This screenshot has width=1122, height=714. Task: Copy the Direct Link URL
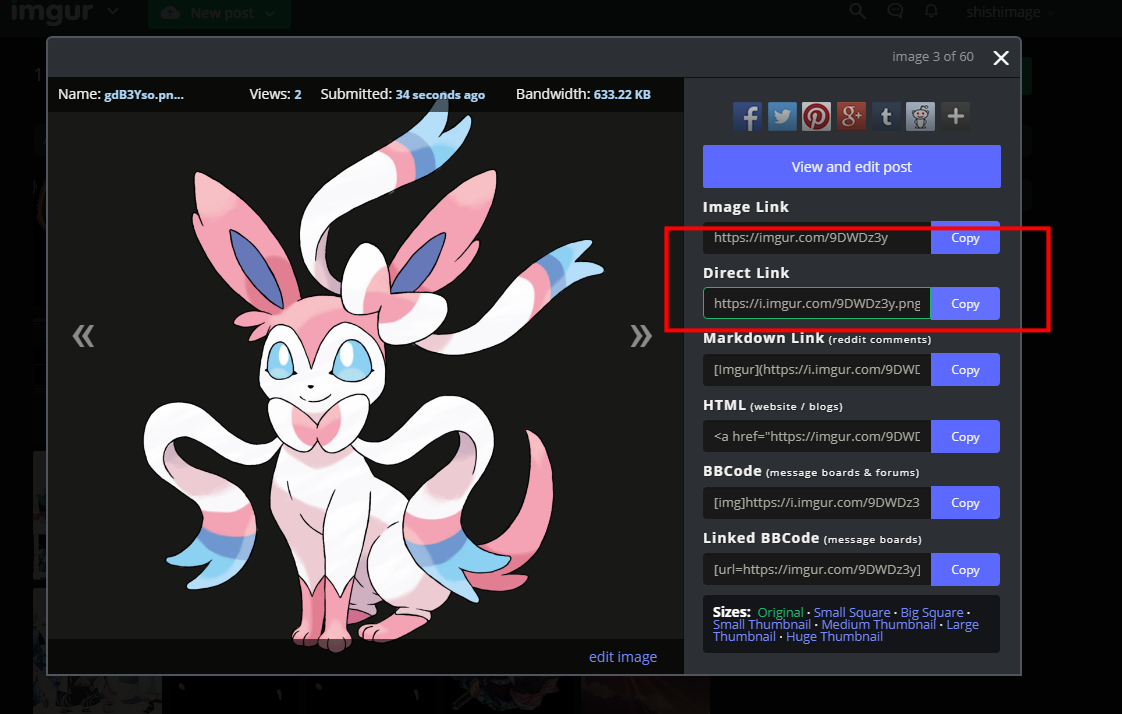tap(964, 303)
